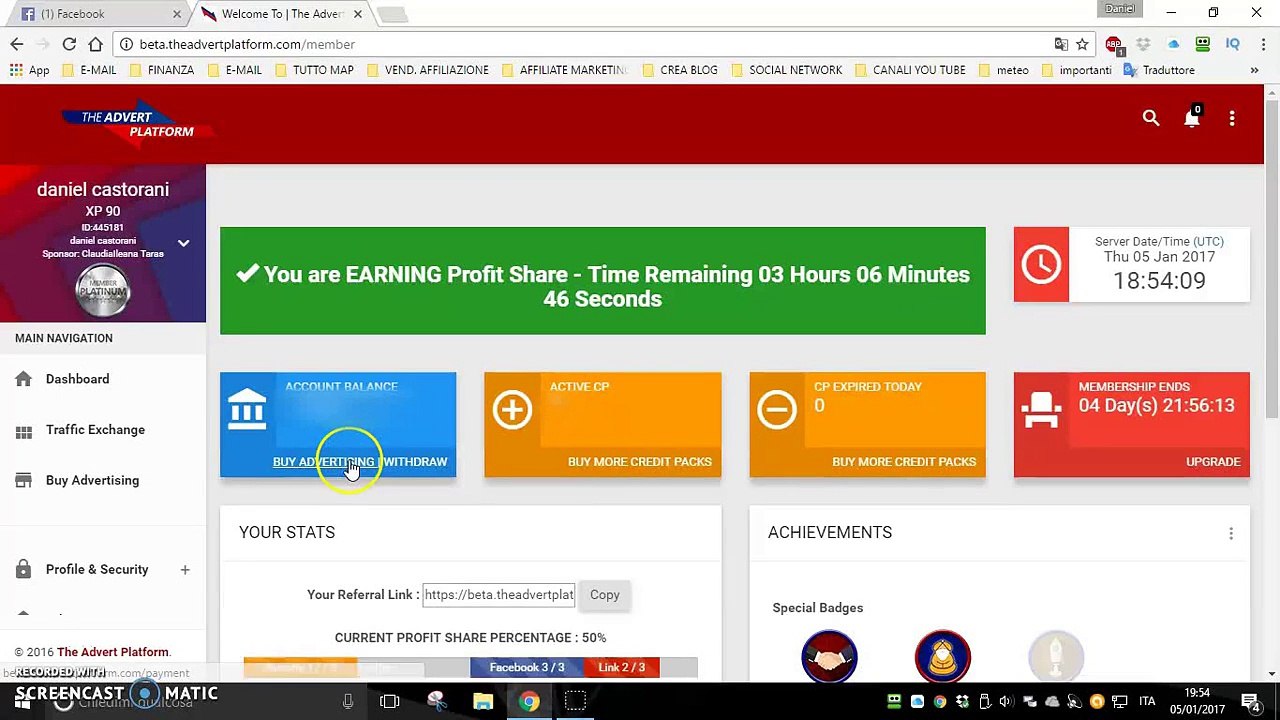Click the Buy Advertising store icon

[23, 481]
